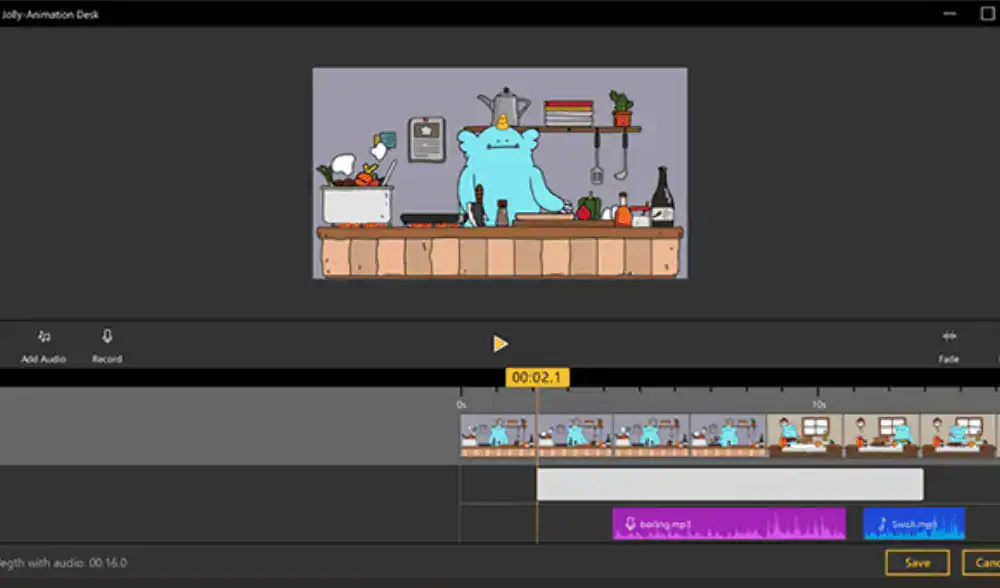Select the third monster frame in the timeline
The image size is (1000, 588).
click(x=651, y=435)
